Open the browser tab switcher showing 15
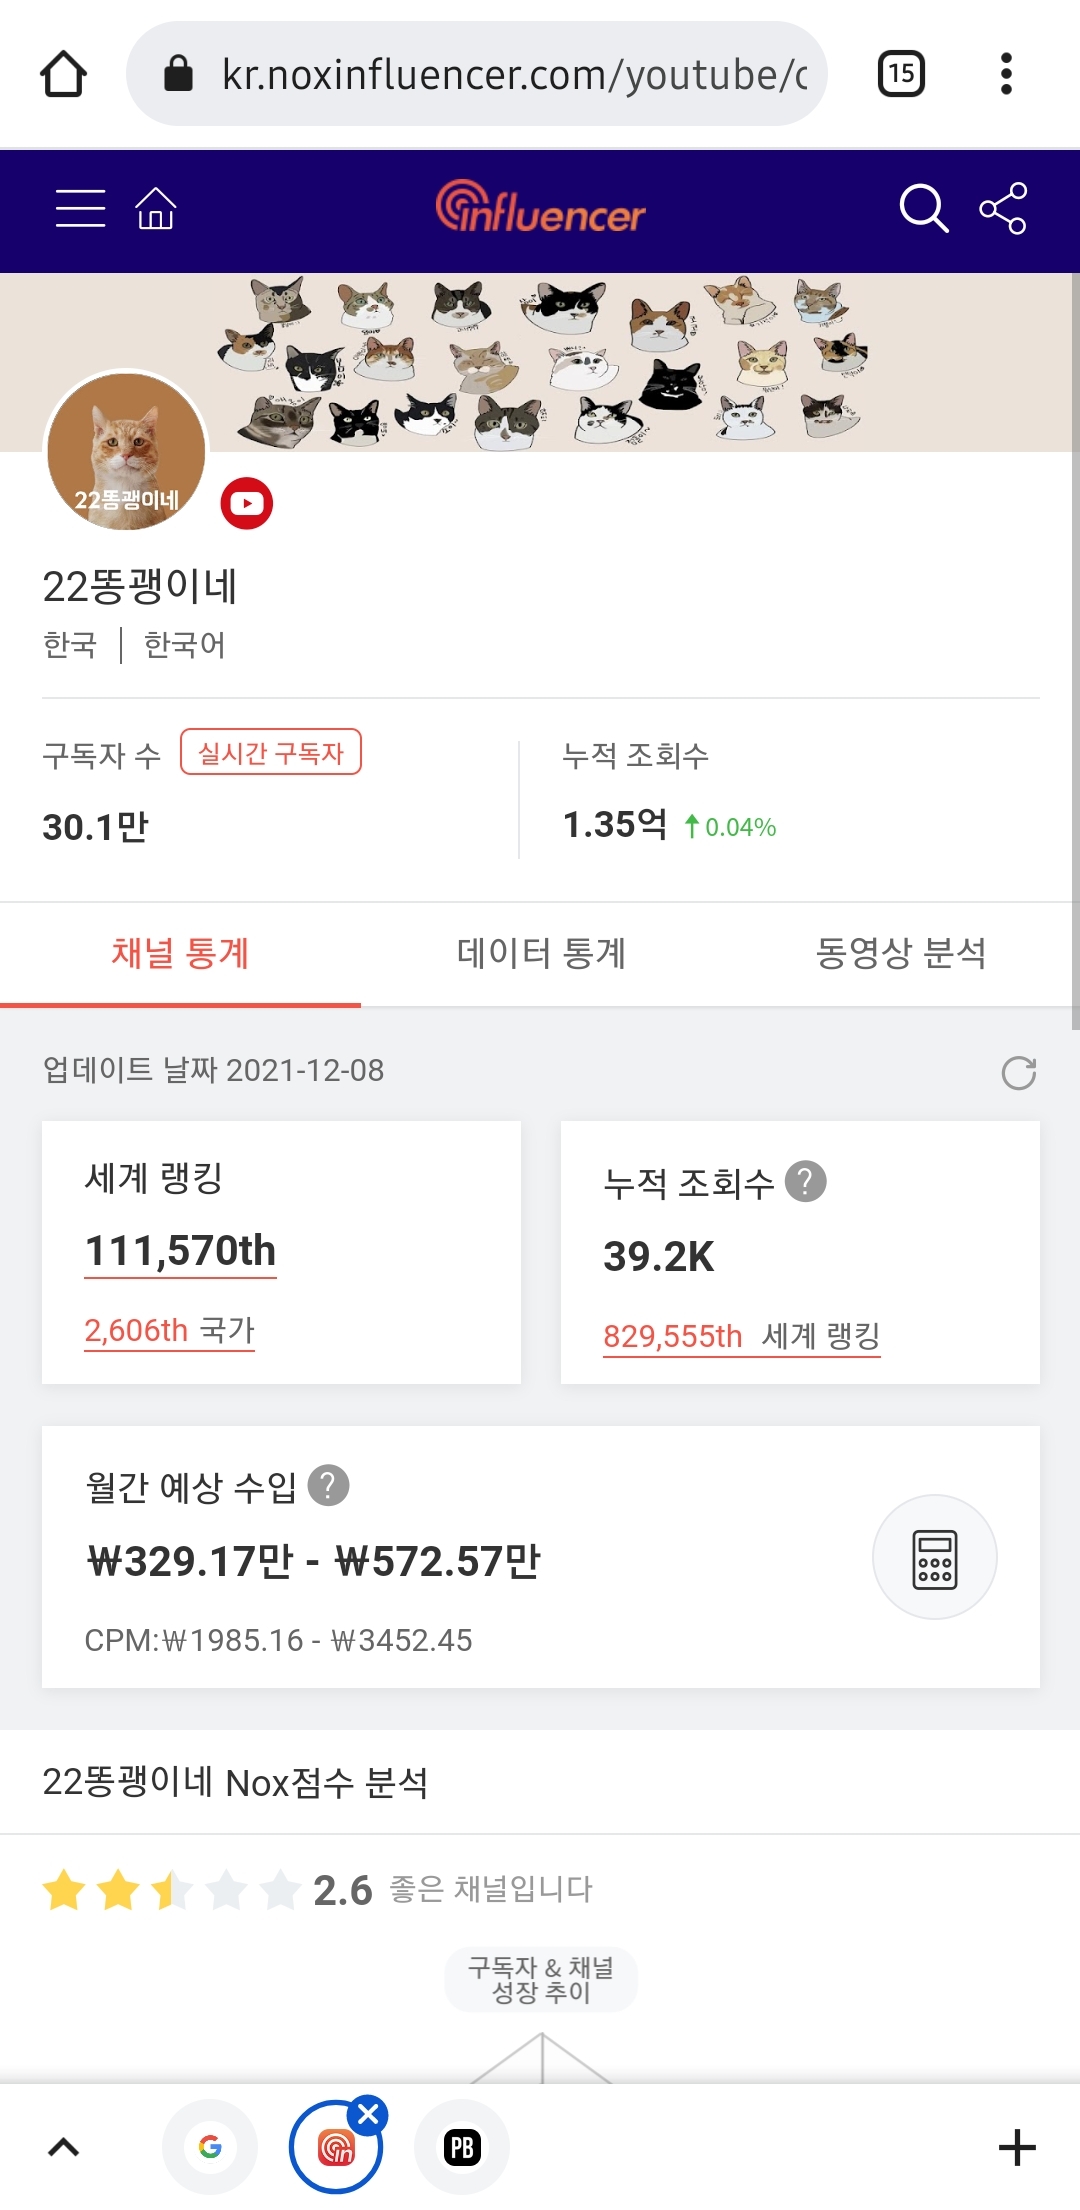 (x=901, y=74)
